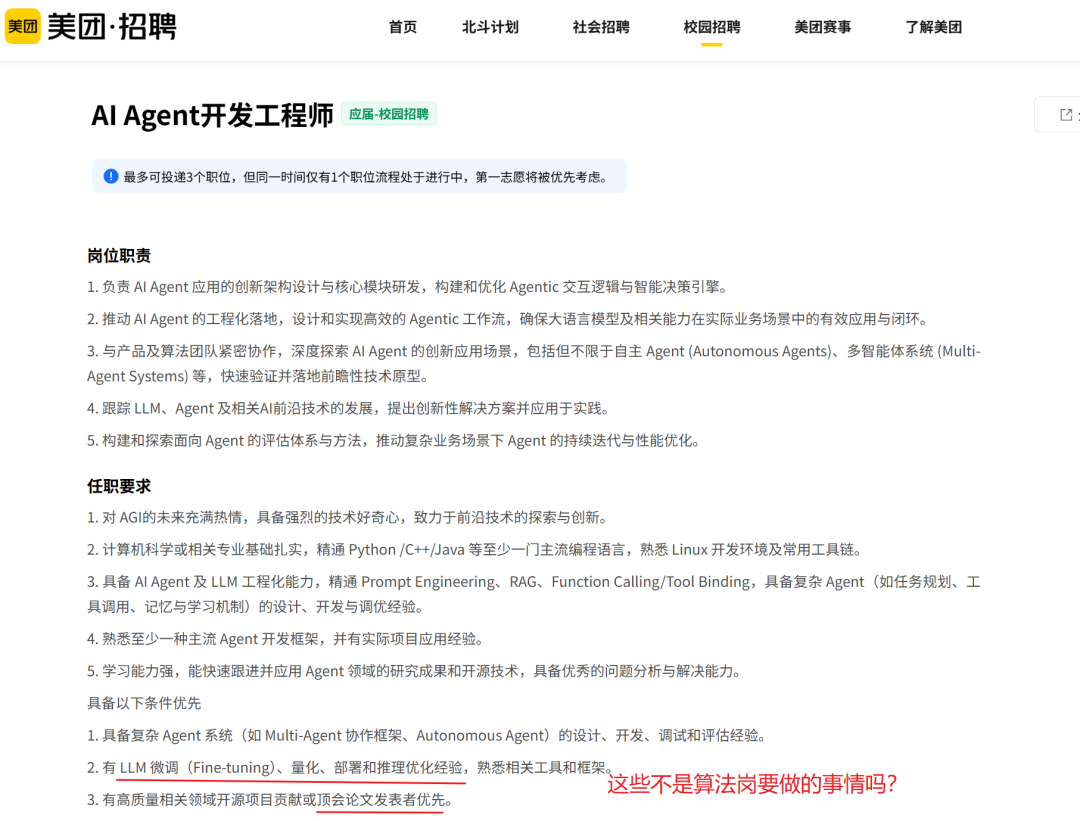Click duty line 1 about 创新架构设计
1080x821 pixels.
[x=407, y=287]
